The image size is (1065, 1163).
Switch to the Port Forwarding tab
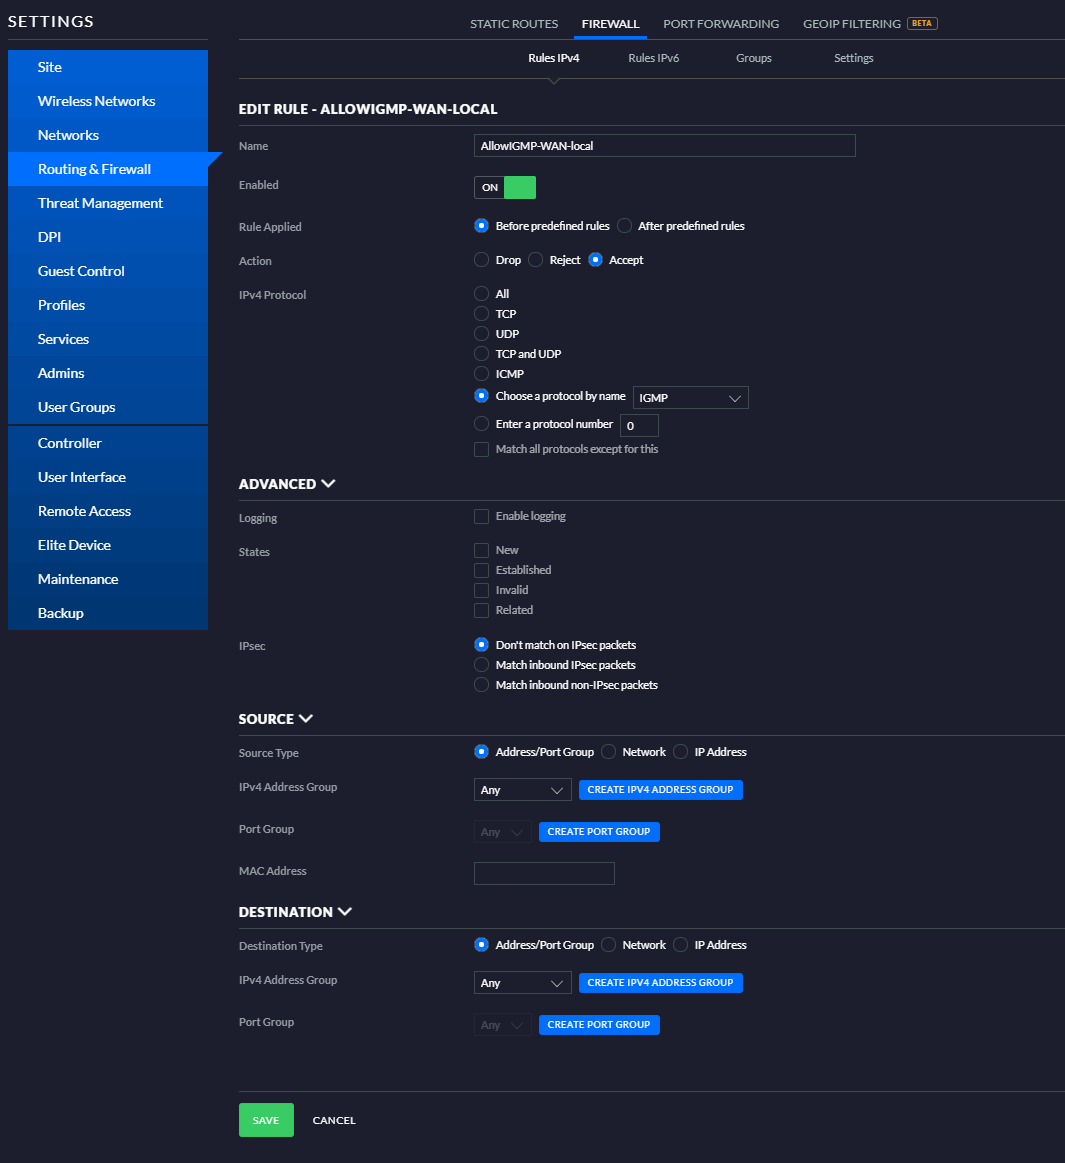click(x=721, y=24)
